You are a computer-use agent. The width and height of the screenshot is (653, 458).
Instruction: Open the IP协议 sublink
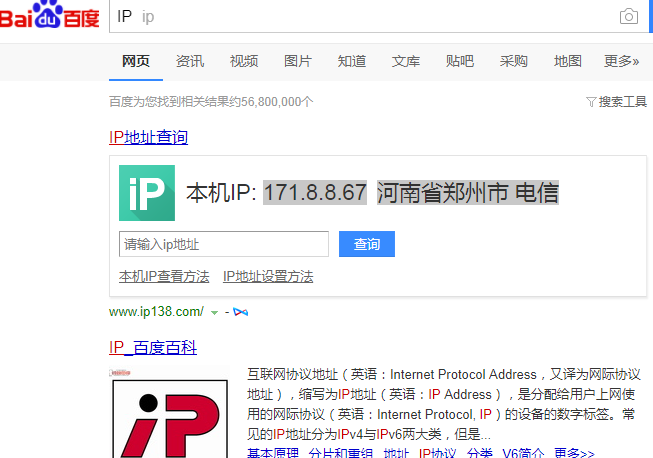[437, 453]
